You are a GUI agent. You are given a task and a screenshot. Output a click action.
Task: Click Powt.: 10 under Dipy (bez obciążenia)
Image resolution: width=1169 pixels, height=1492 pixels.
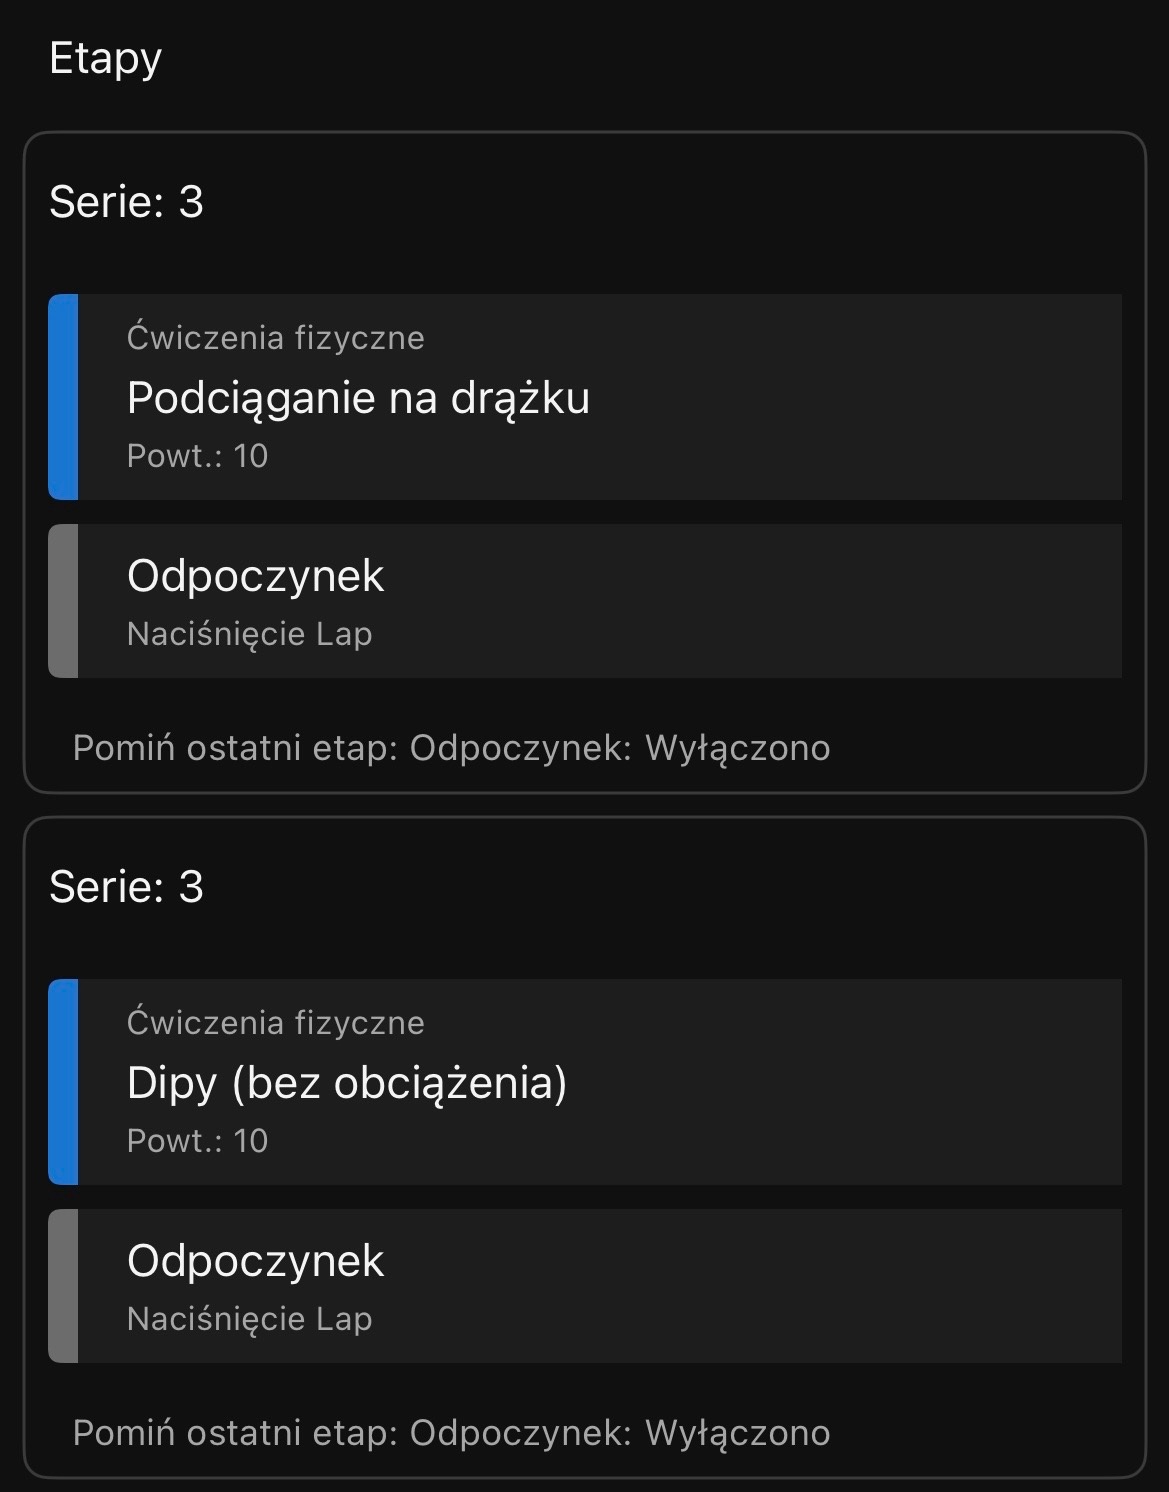click(x=197, y=1141)
